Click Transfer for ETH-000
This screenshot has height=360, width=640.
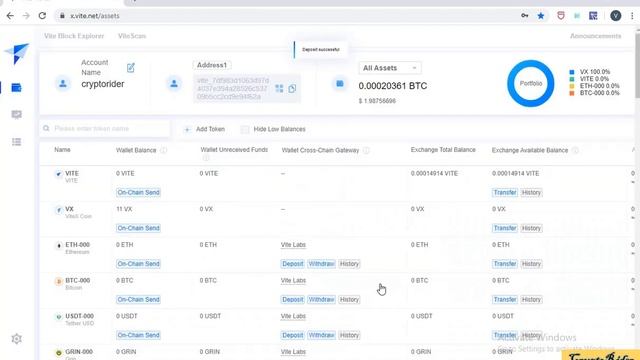coord(505,264)
